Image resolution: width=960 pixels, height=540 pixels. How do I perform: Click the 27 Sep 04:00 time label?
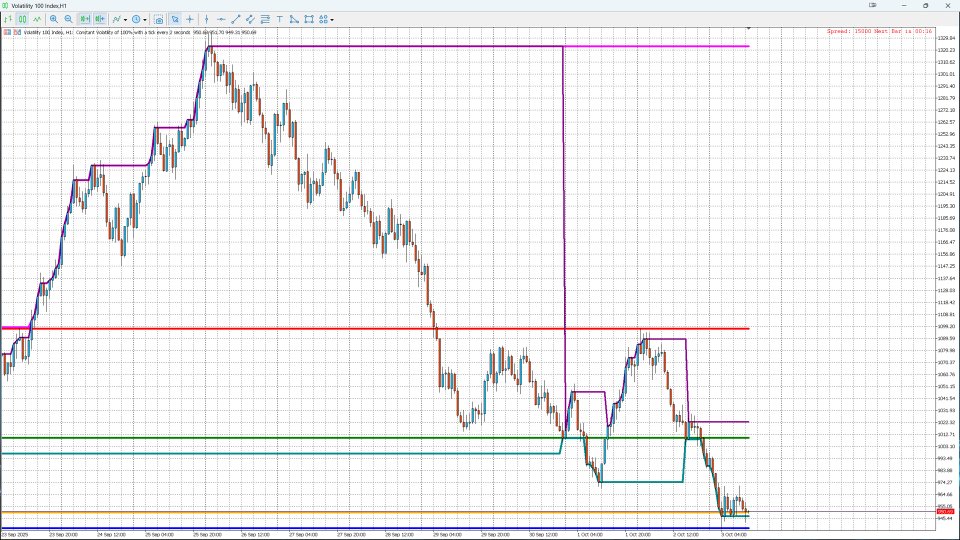point(303,534)
